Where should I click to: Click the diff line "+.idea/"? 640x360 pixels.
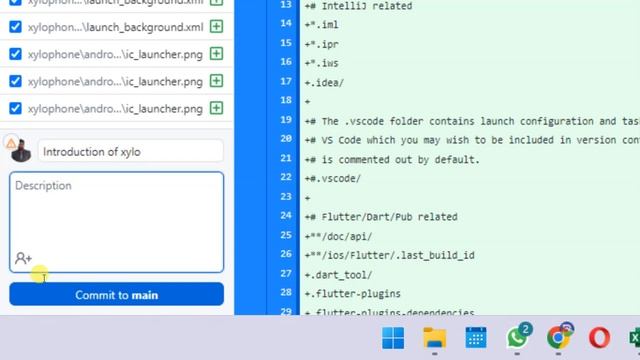[x=324, y=83]
